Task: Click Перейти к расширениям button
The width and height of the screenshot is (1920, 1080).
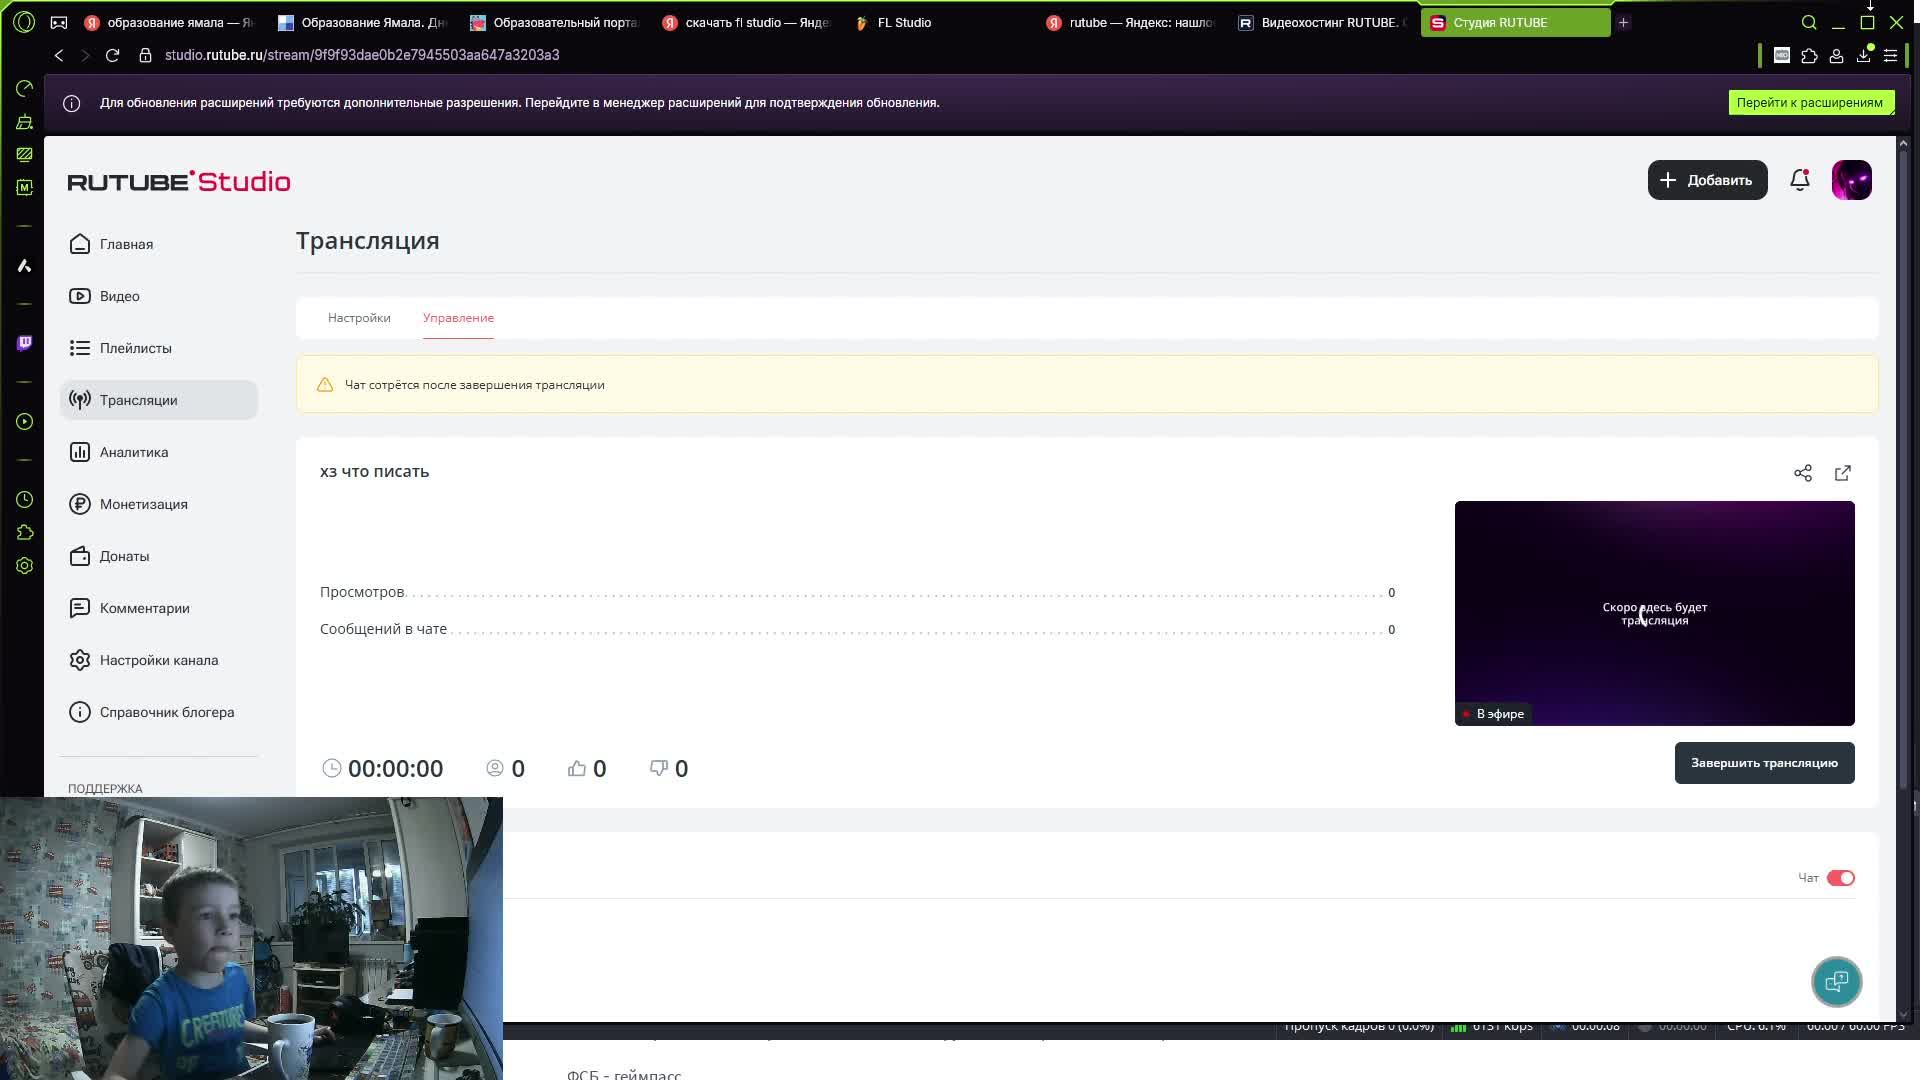Action: pyautogui.click(x=1810, y=102)
